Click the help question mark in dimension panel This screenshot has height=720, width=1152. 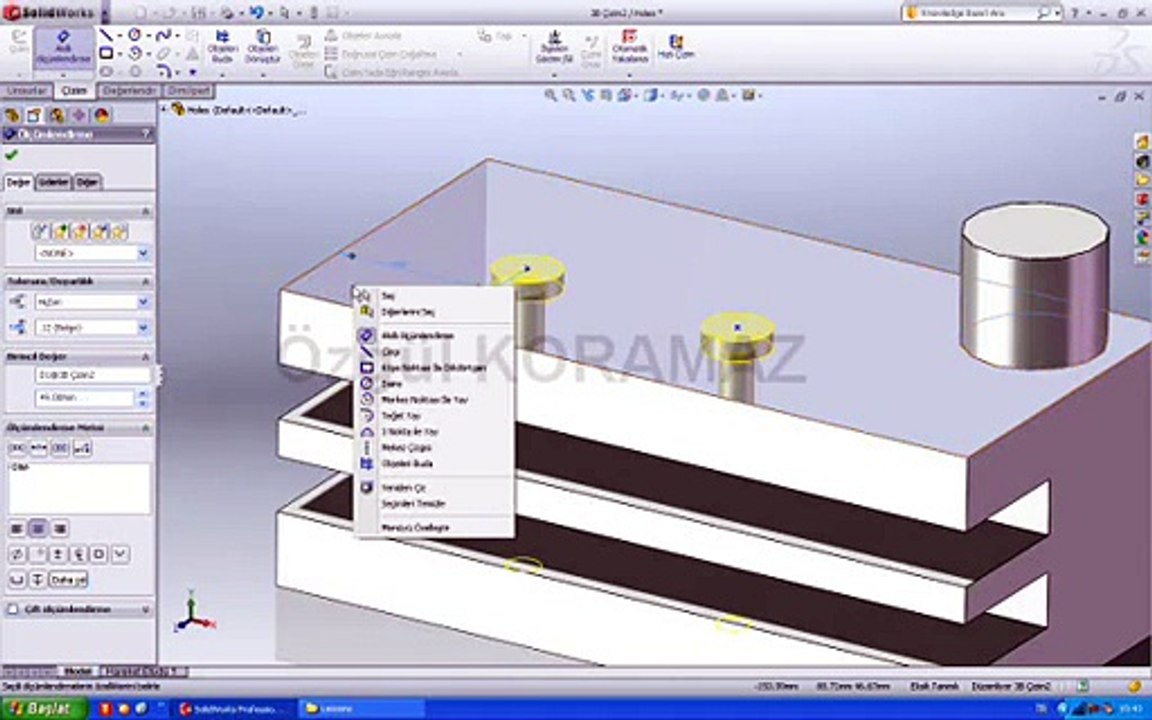146,134
